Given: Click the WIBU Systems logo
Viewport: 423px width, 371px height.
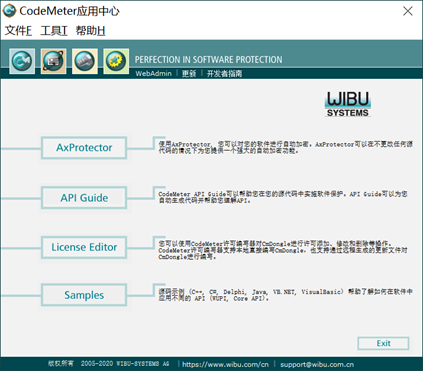Looking at the screenshot, I should (348, 104).
